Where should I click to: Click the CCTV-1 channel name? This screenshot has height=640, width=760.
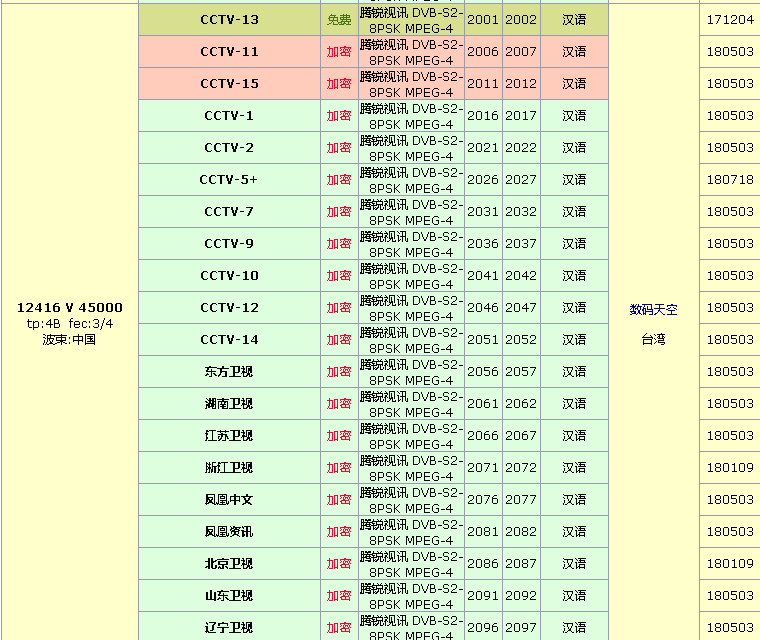(229, 116)
